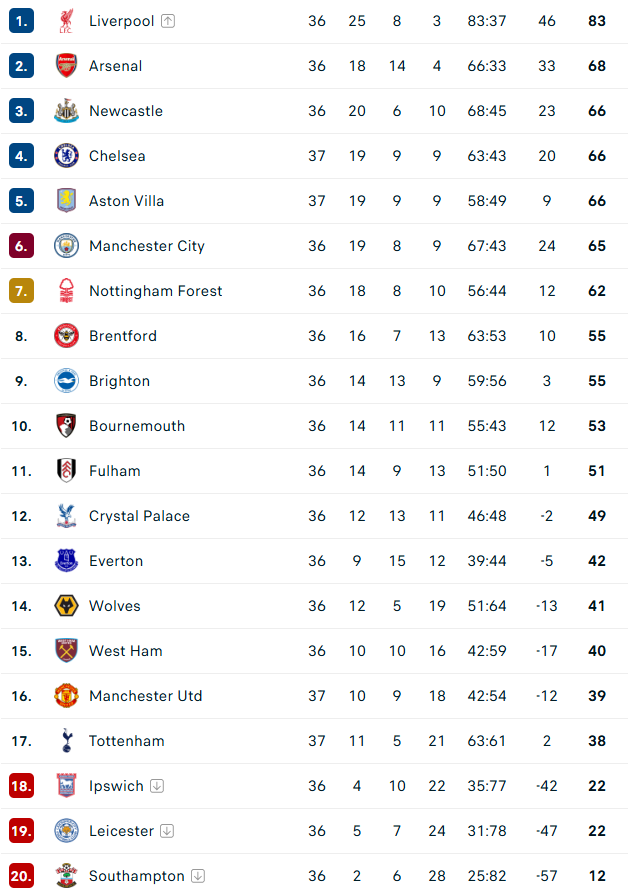Click the Chelsea club crest
Image resolution: width=628 pixels, height=895 pixels.
66,156
